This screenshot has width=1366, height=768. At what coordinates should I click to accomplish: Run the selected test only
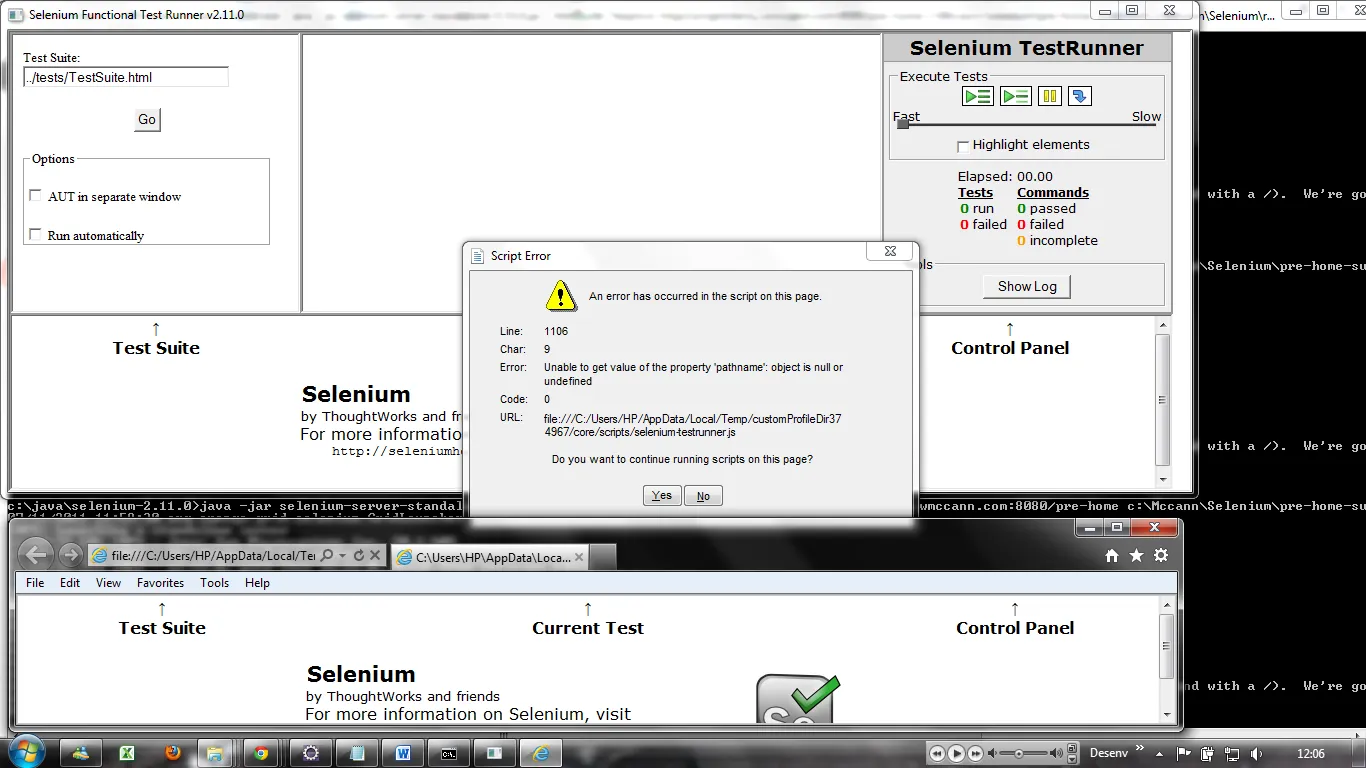[1016, 96]
